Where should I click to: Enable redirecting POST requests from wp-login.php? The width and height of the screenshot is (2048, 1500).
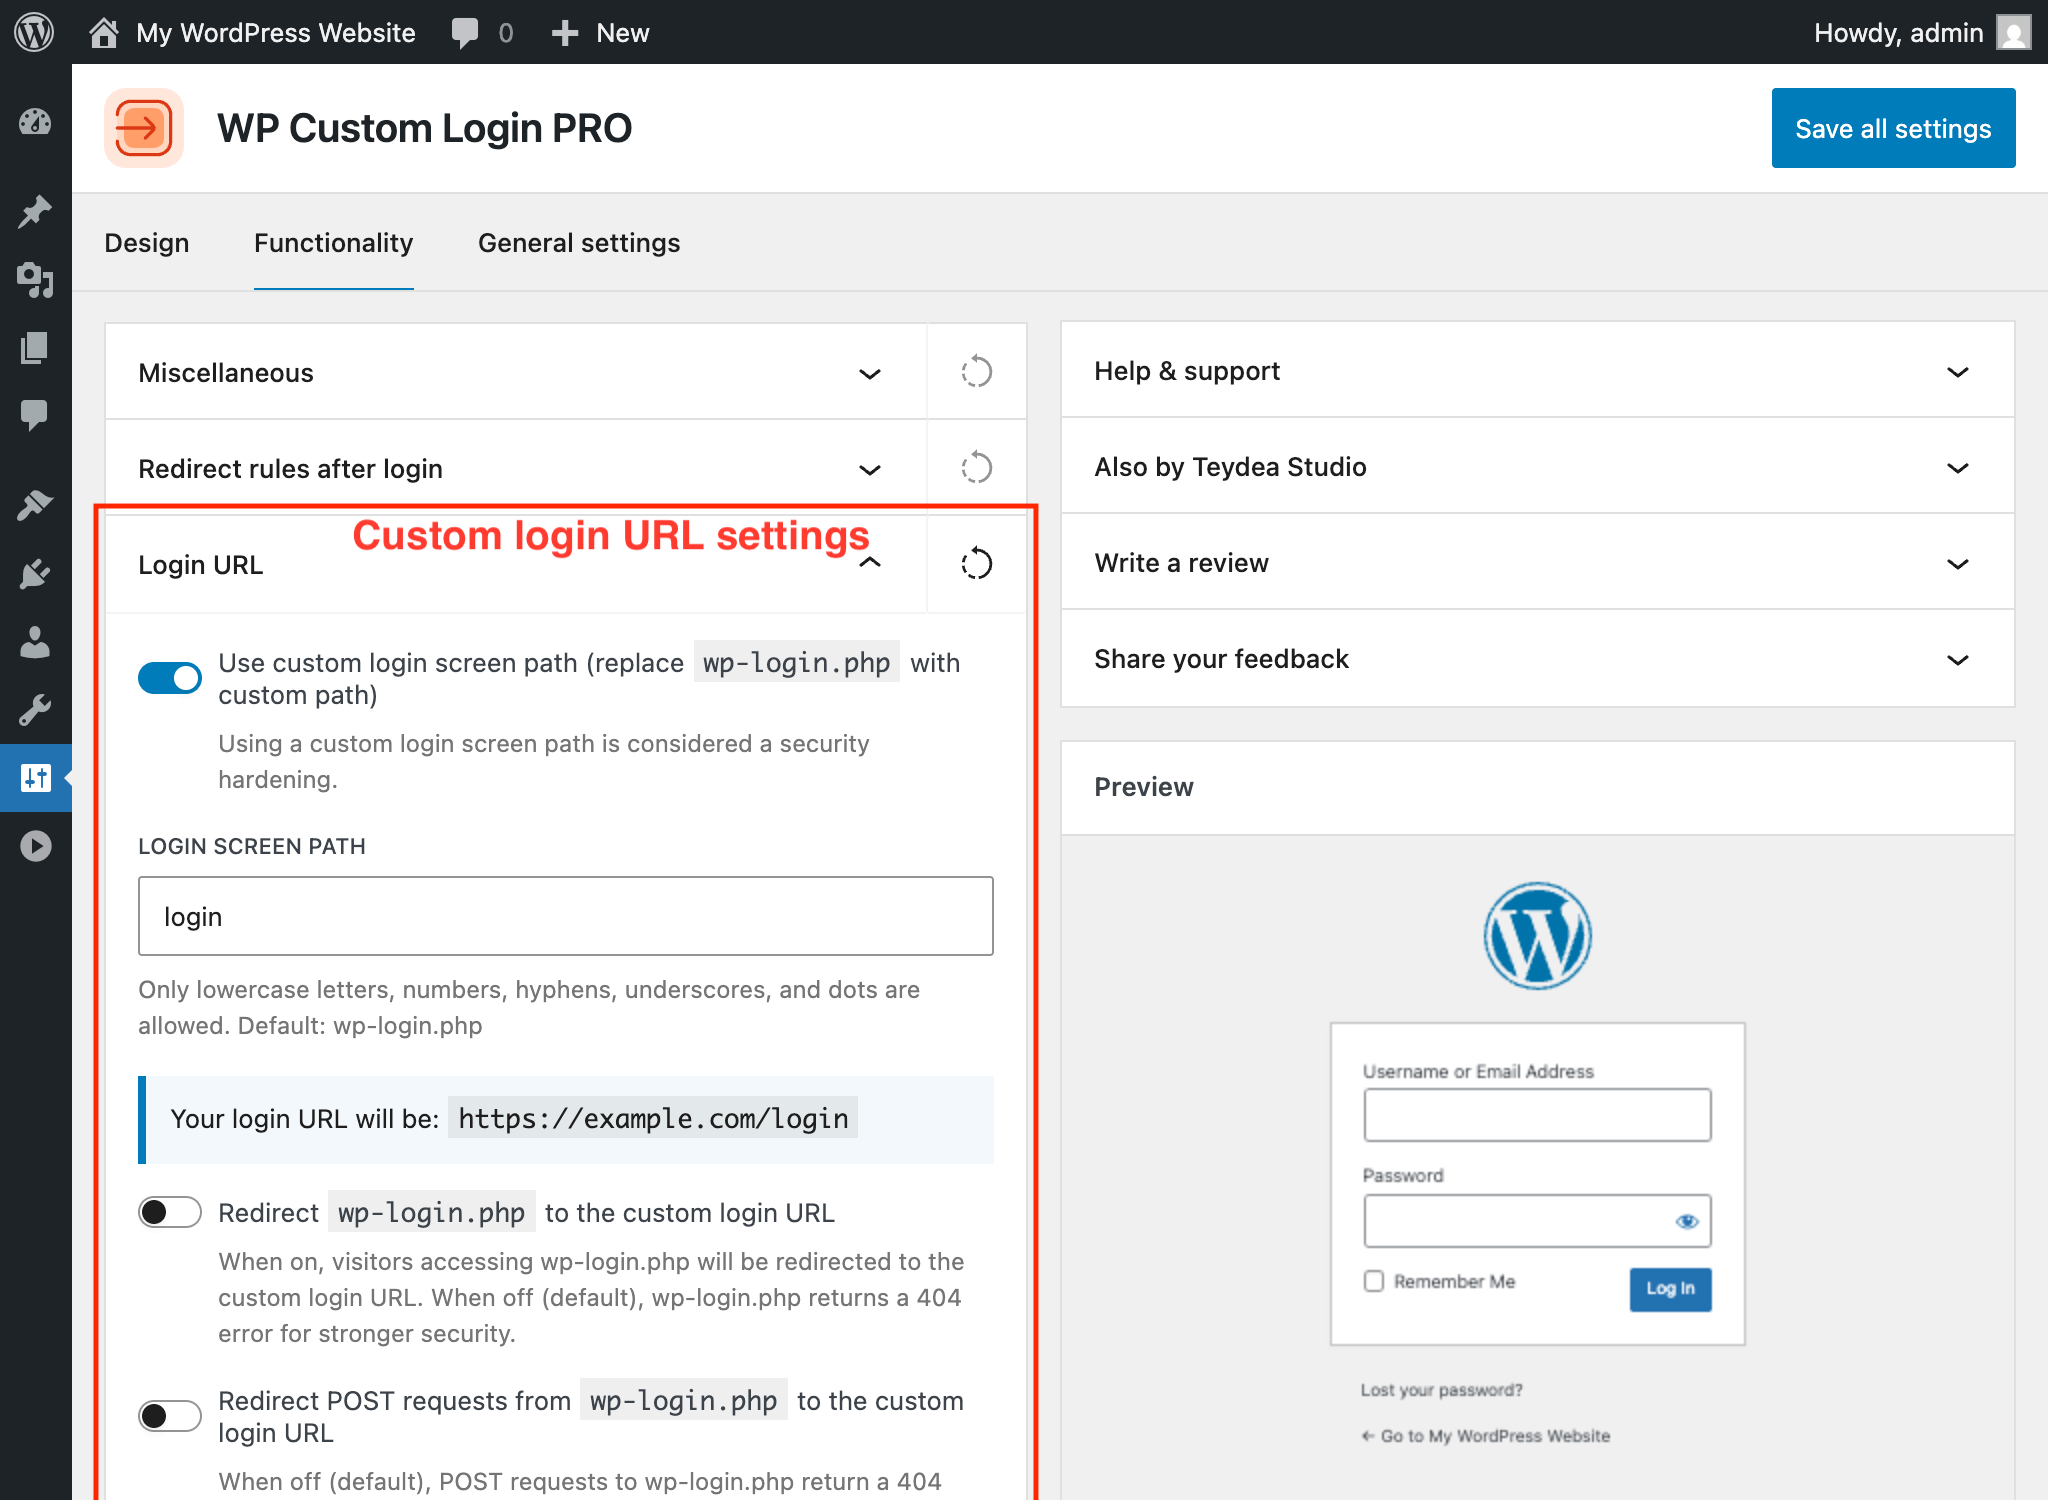pyautogui.click(x=170, y=1416)
